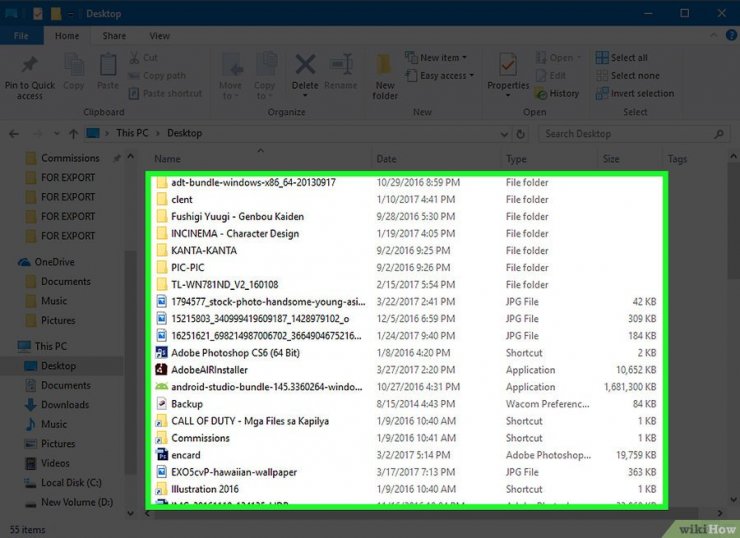
Task: Click the Copy to icon
Action: point(265,68)
